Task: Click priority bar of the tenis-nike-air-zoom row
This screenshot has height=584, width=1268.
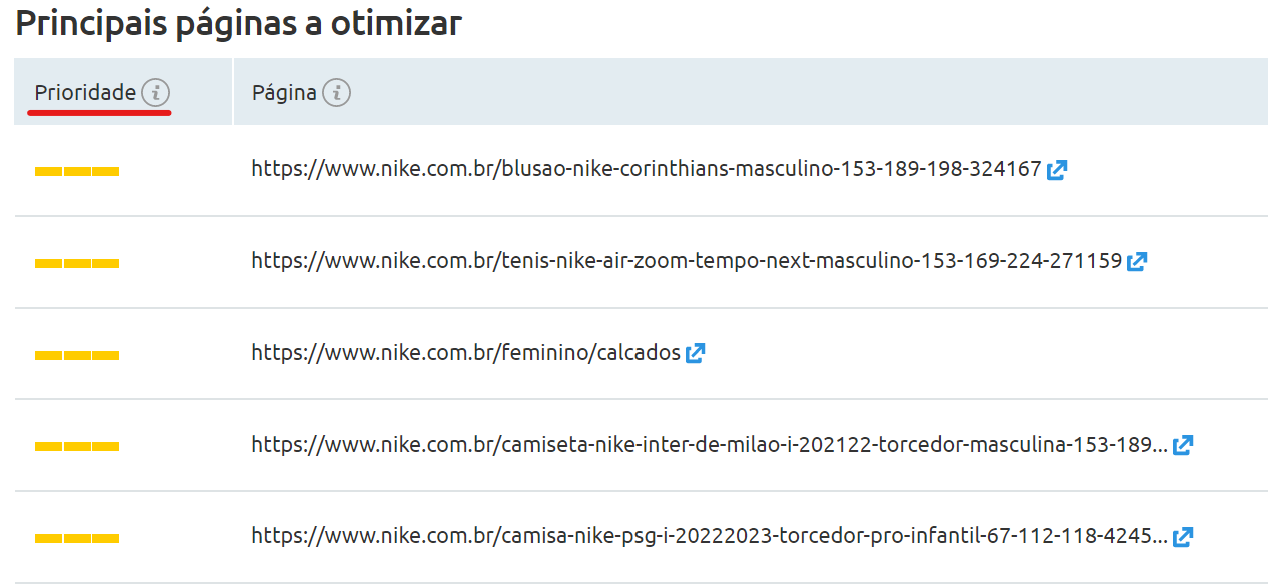Action: [x=77, y=264]
